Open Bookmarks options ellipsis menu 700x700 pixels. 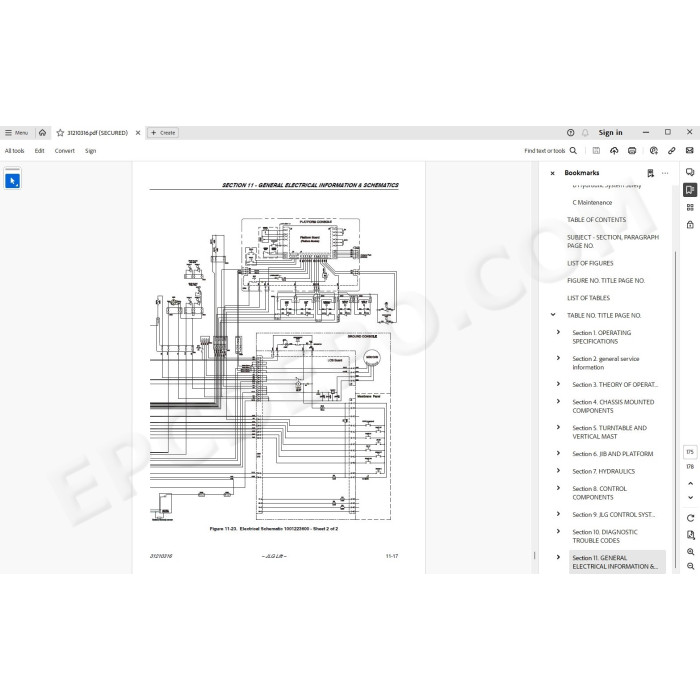665,173
